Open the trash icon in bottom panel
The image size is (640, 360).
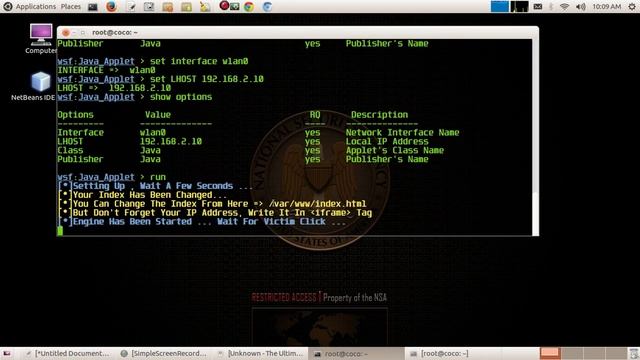click(633, 353)
